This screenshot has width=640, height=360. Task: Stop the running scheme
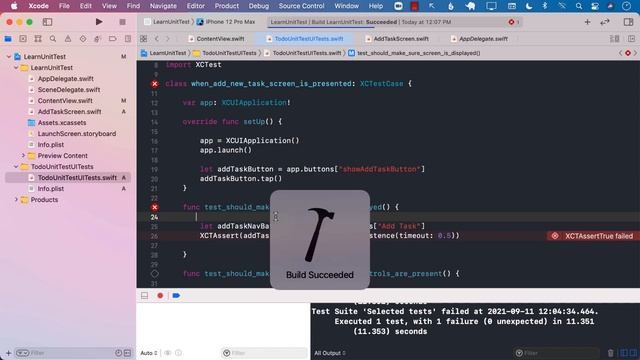(122, 22)
